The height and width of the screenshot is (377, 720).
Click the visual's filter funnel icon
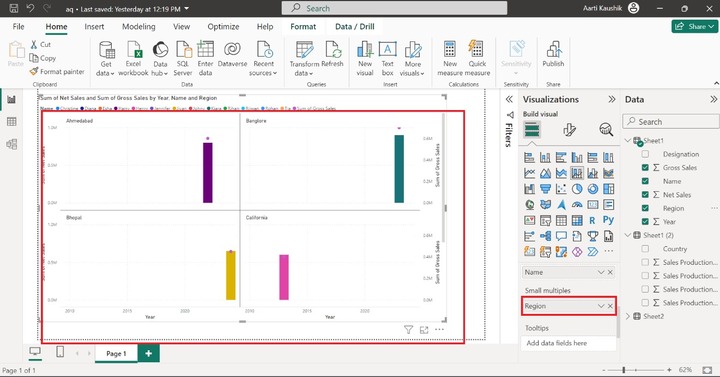point(408,330)
